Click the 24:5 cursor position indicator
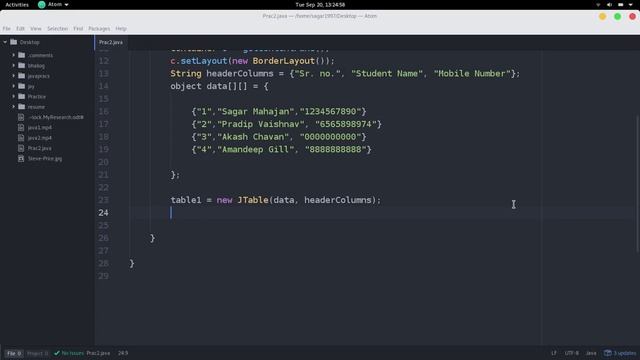The height and width of the screenshot is (360, 640). (x=123, y=353)
